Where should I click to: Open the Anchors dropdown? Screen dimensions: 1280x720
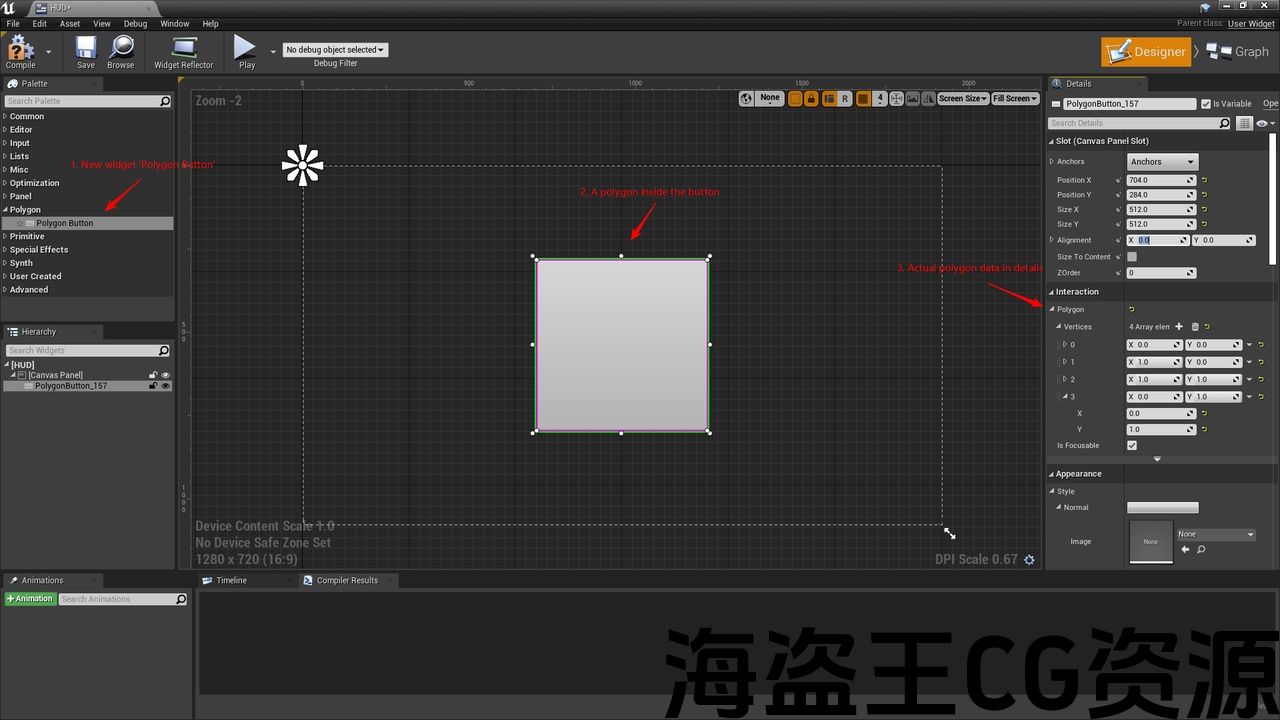point(1162,162)
